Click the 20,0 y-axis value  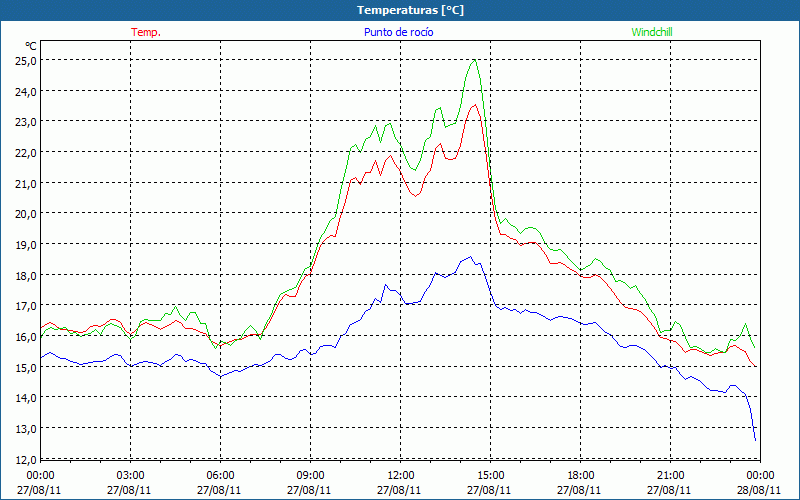pyautogui.click(x=25, y=214)
